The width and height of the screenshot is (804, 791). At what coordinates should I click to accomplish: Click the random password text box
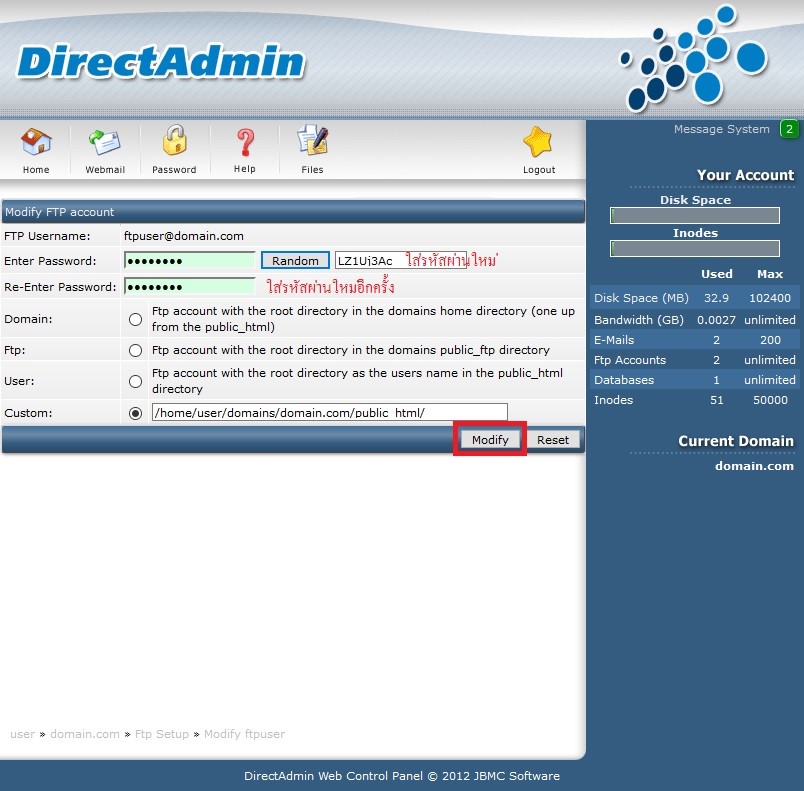[401, 260]
